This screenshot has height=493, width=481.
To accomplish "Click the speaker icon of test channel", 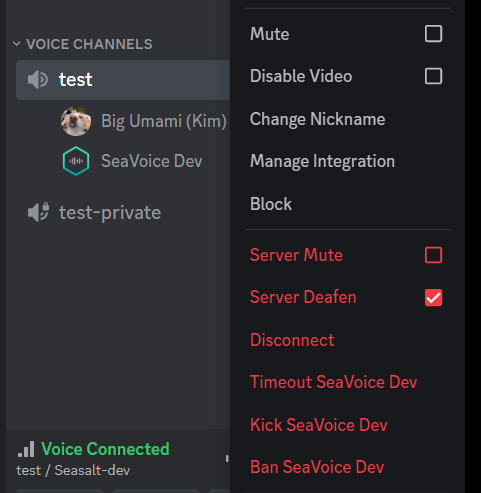I will click(38, 80).
